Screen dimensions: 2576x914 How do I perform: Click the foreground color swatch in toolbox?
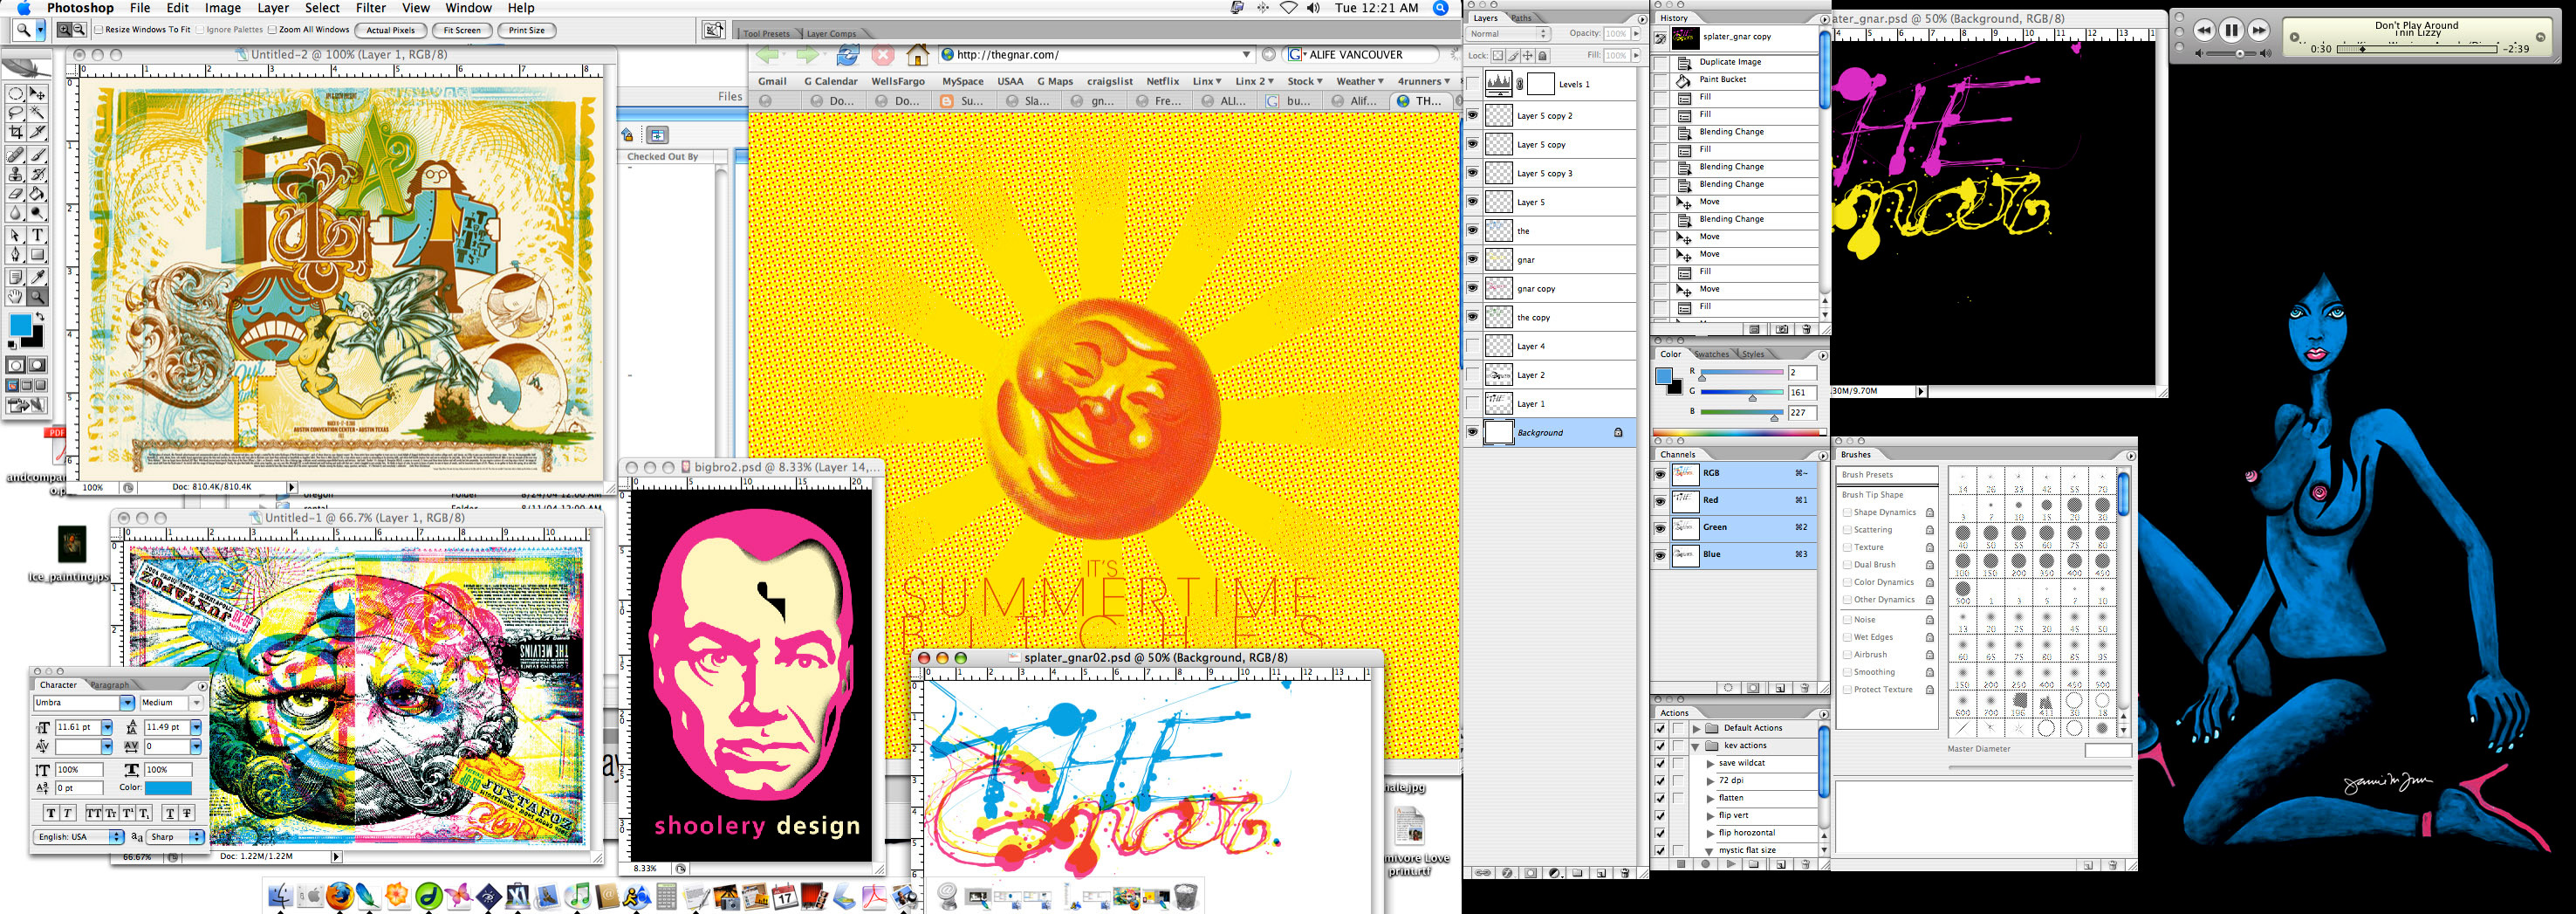click(x=20, y=325)
